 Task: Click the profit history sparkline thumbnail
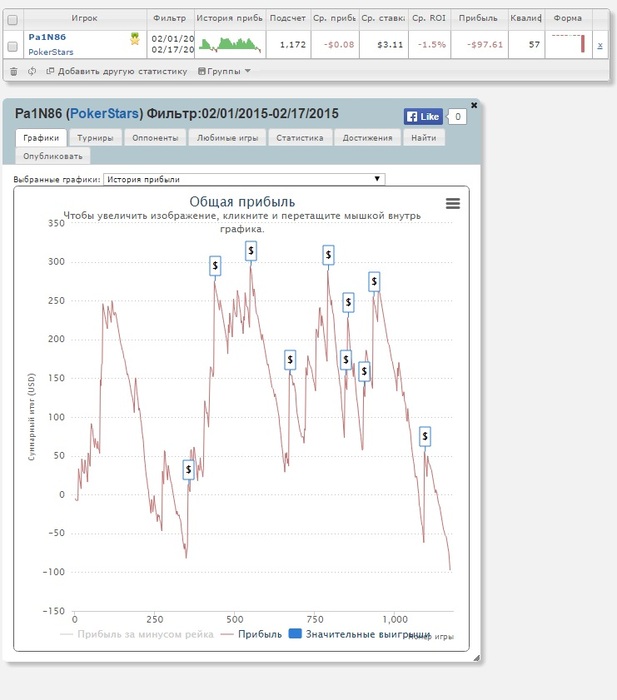point(230,45)
